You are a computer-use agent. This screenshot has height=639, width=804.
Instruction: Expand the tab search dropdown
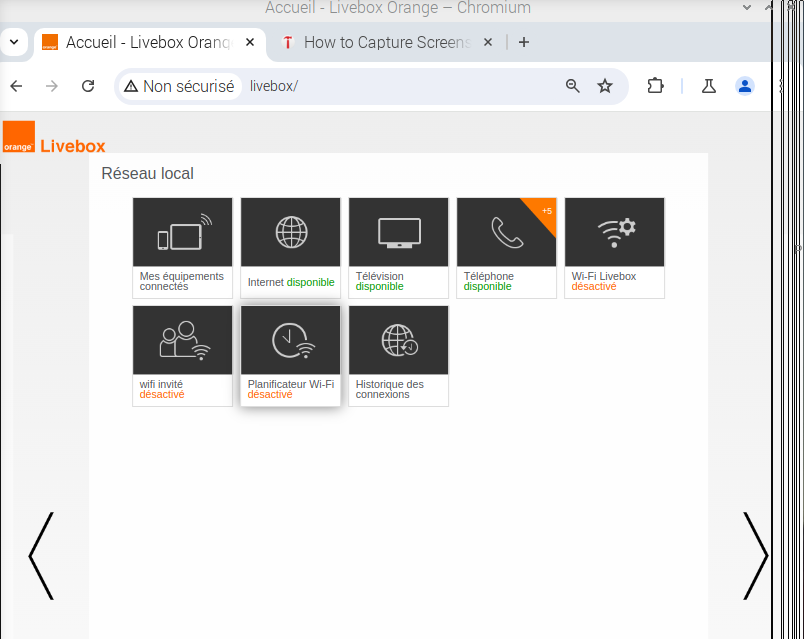(x=14, y=42)
